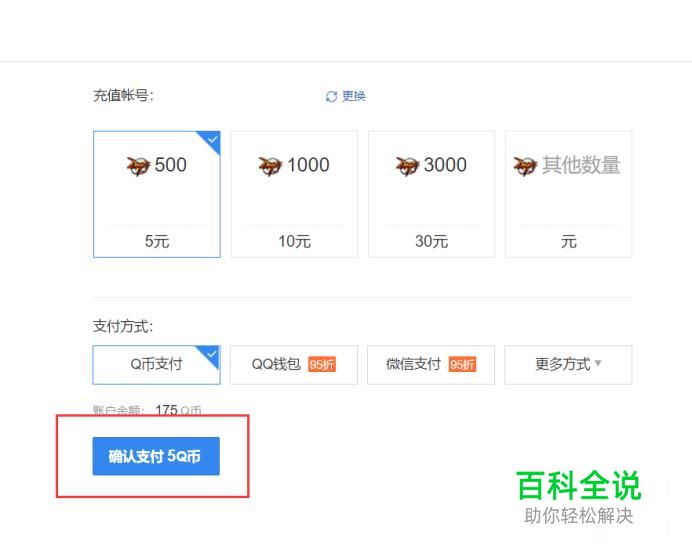Click the coin icon beside 其他数量
The width and height of the screenshot is (692, 560).
525,166
